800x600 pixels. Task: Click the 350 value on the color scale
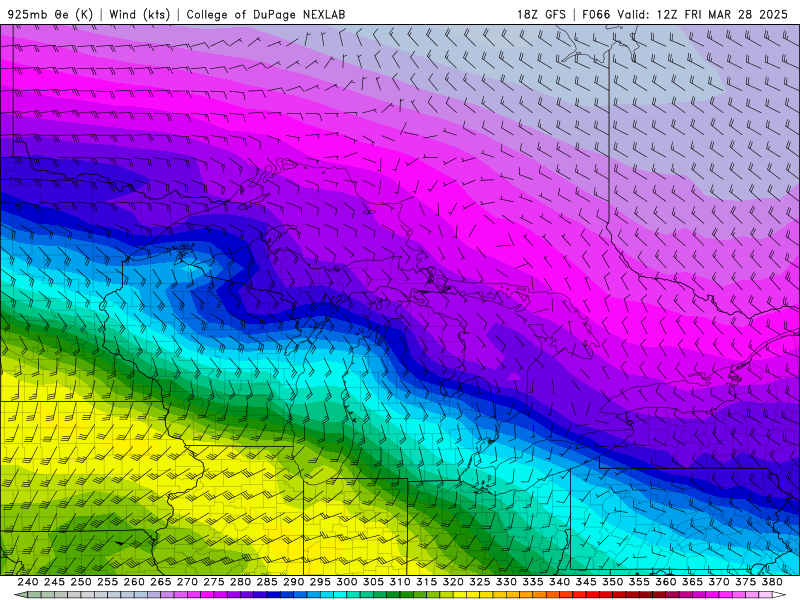612,582
